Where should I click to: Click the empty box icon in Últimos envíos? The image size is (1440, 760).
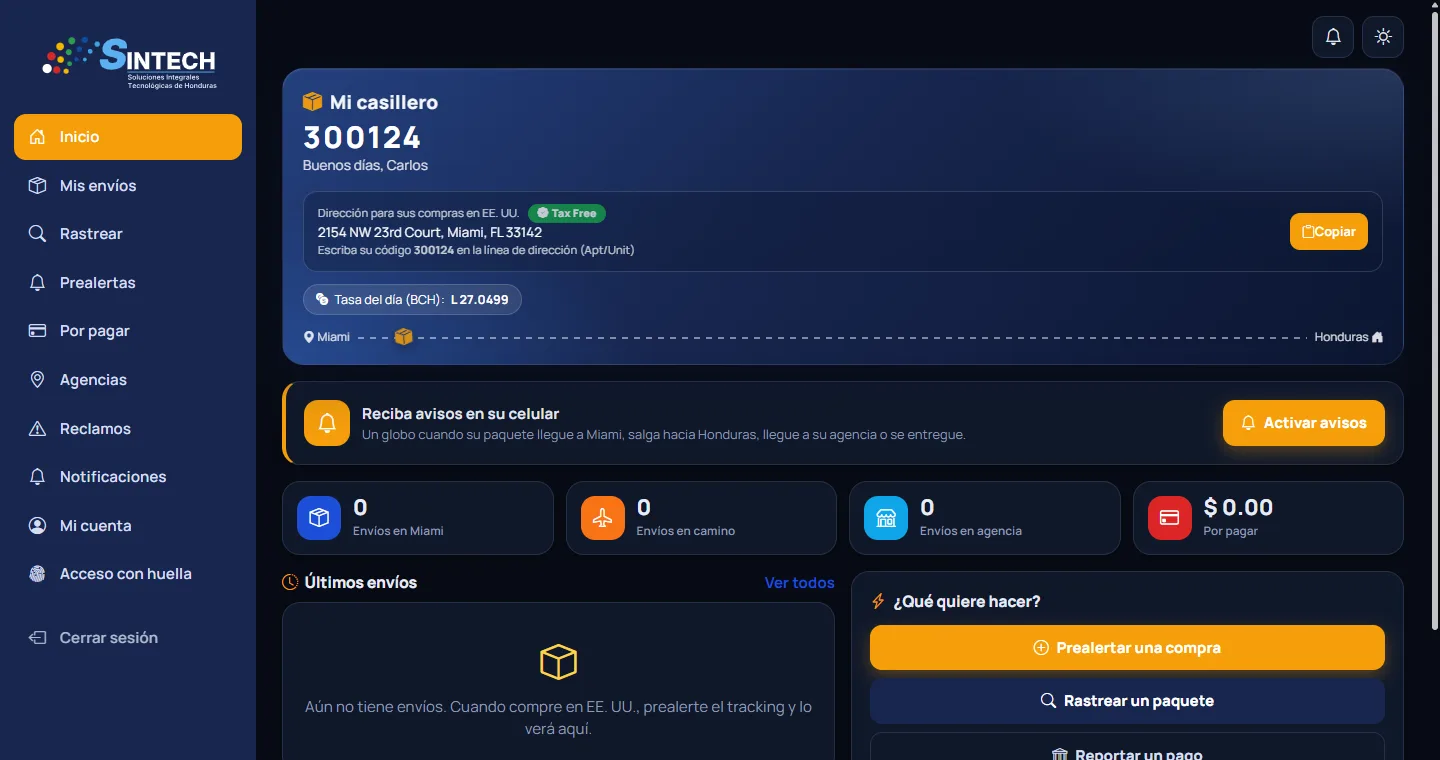[558, 662]
